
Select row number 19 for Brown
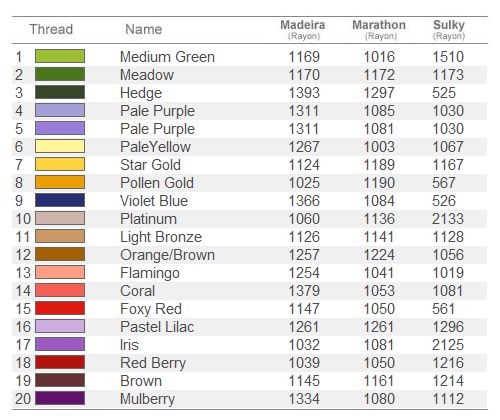pyautogui.click(x=23, y=381)
